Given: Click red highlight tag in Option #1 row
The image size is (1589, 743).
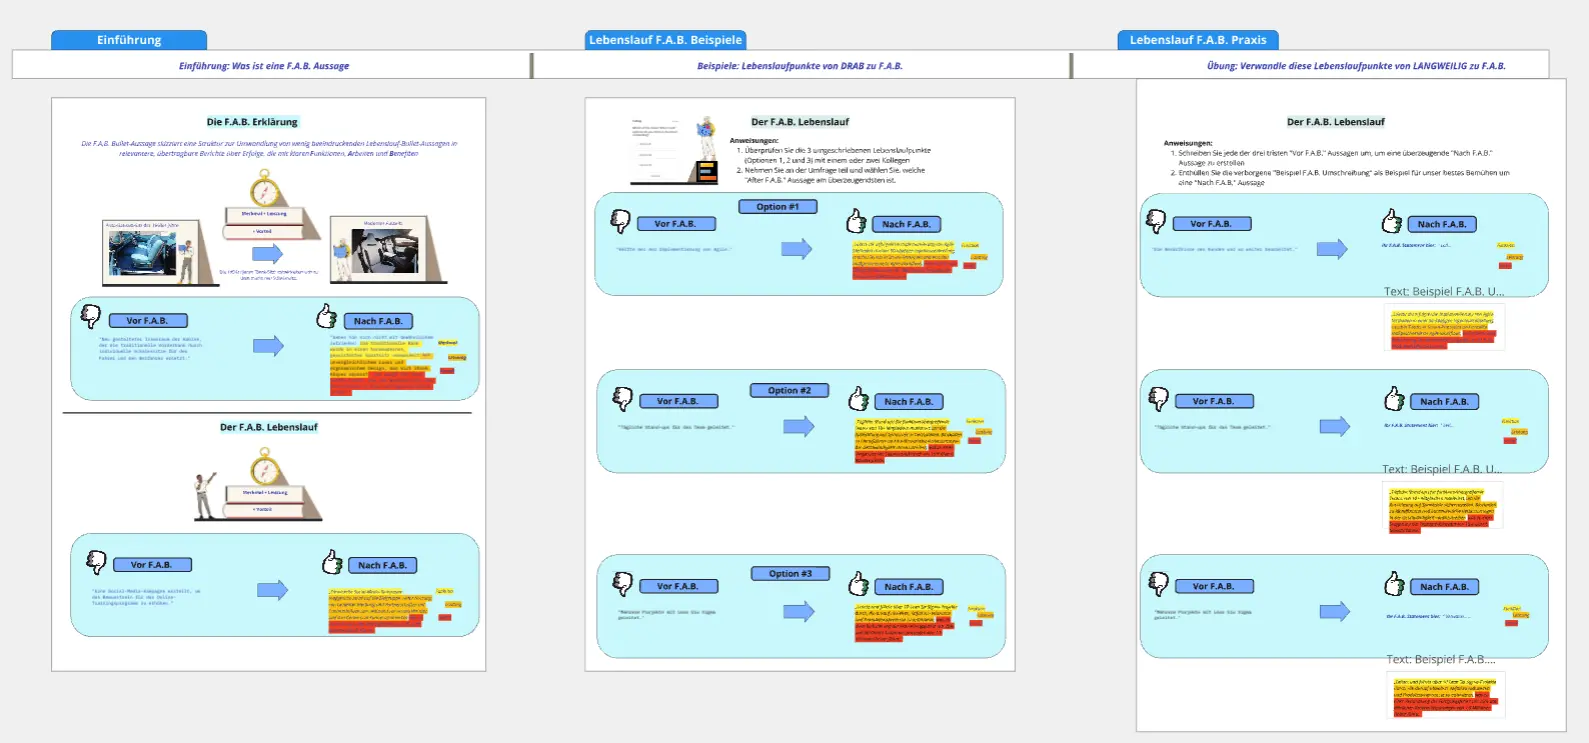Looking at the screenshot, I should pyautogui.click(x=969, y=266).
